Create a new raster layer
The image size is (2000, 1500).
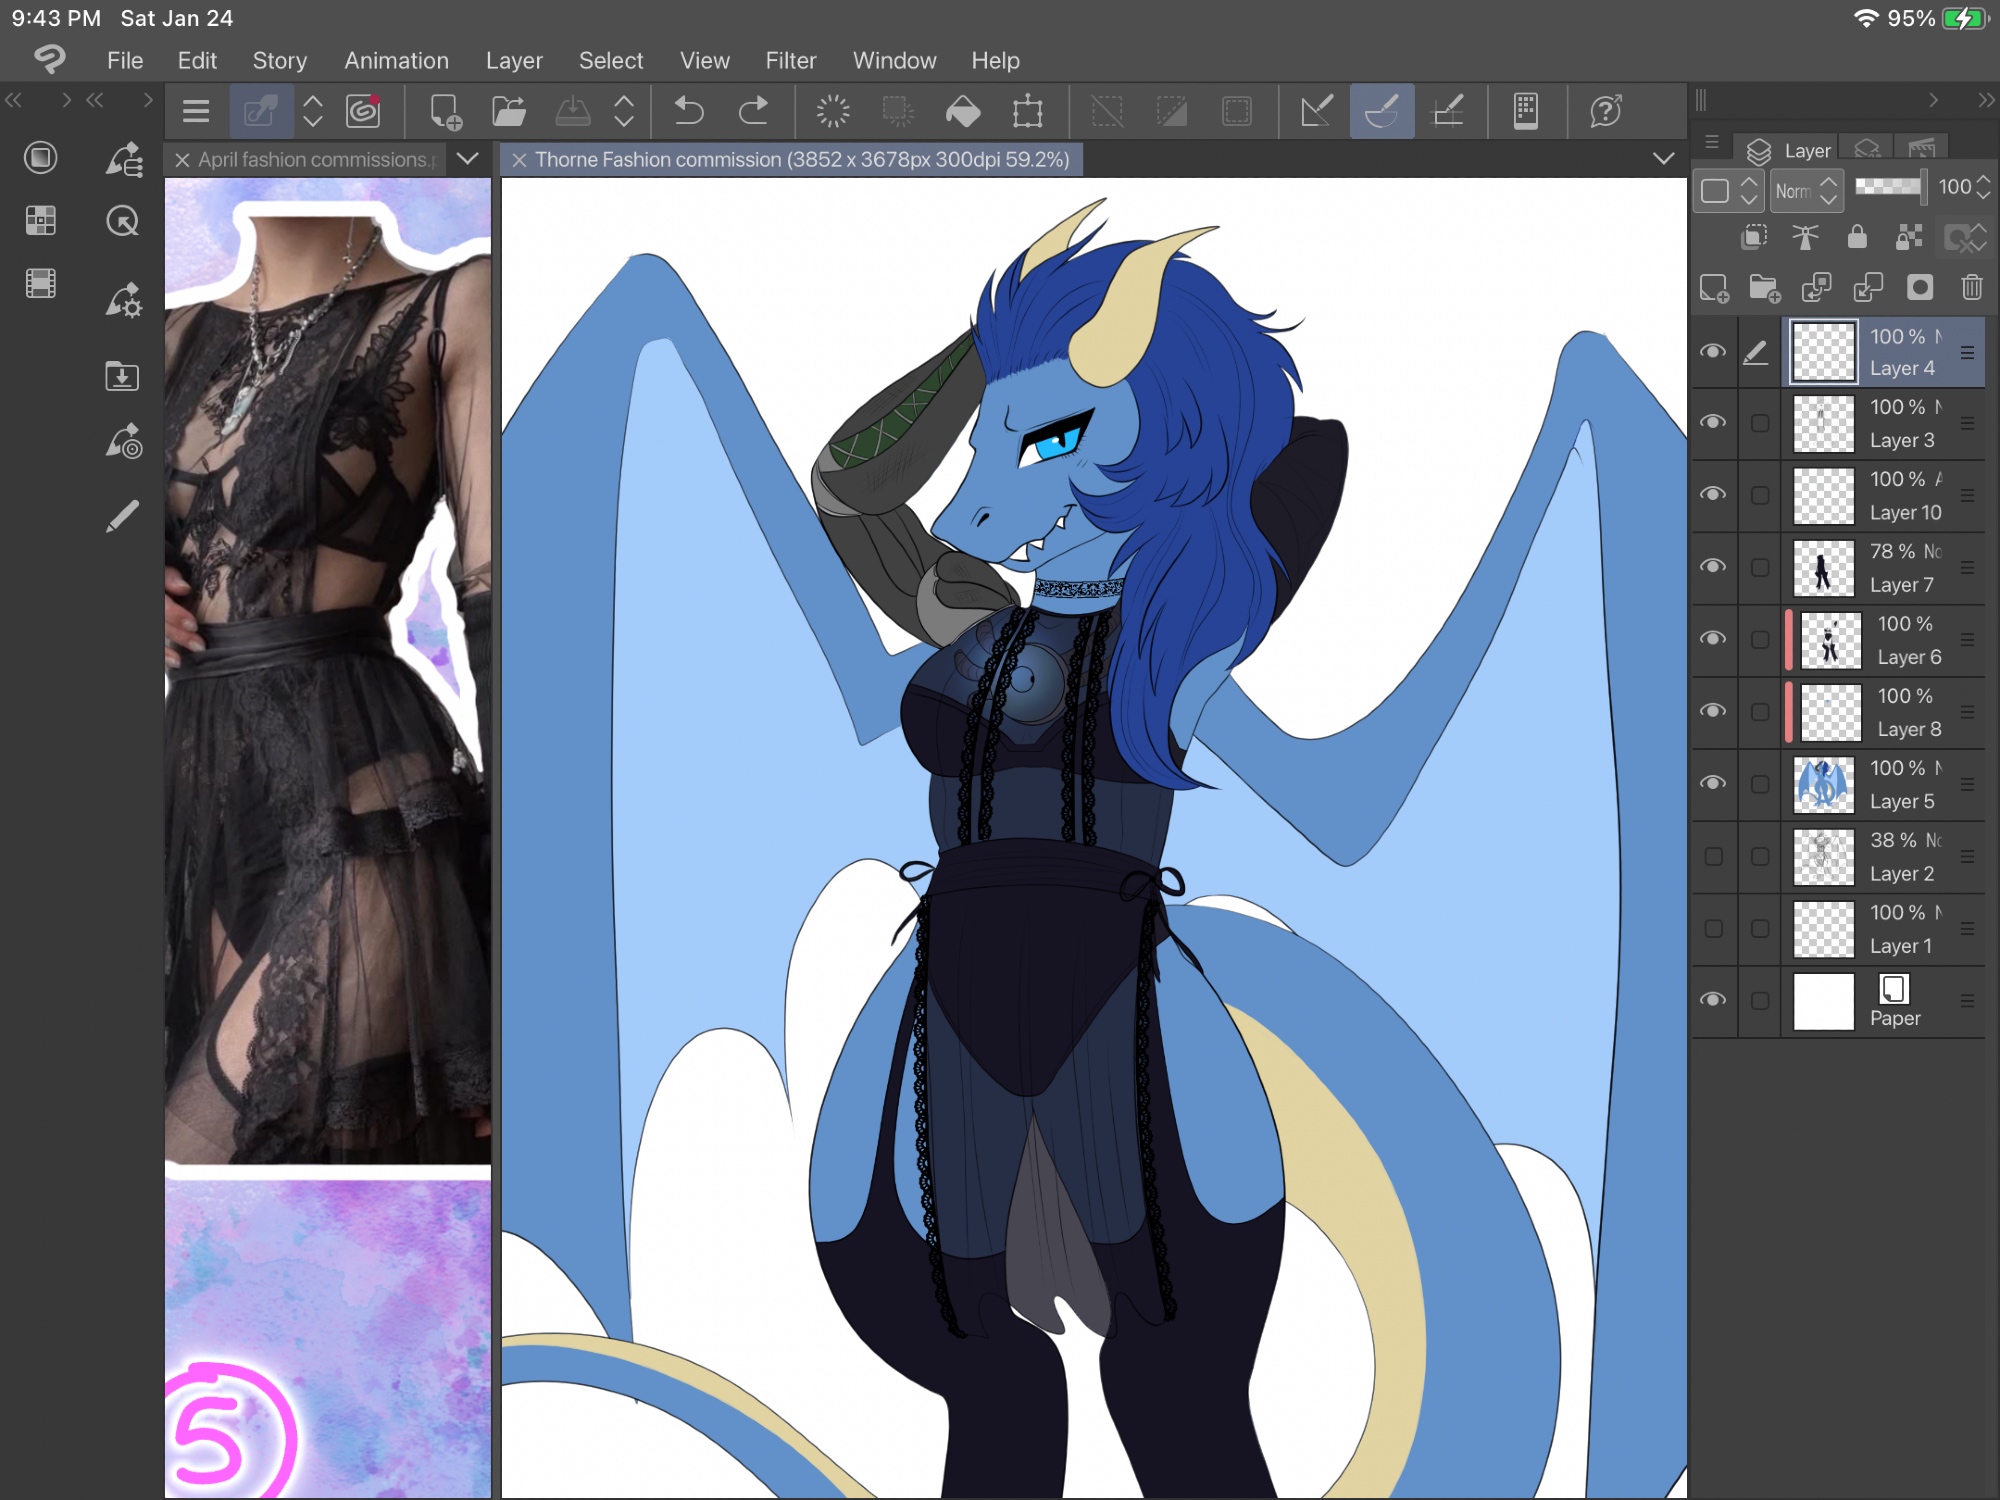[x=1714, y=289]
